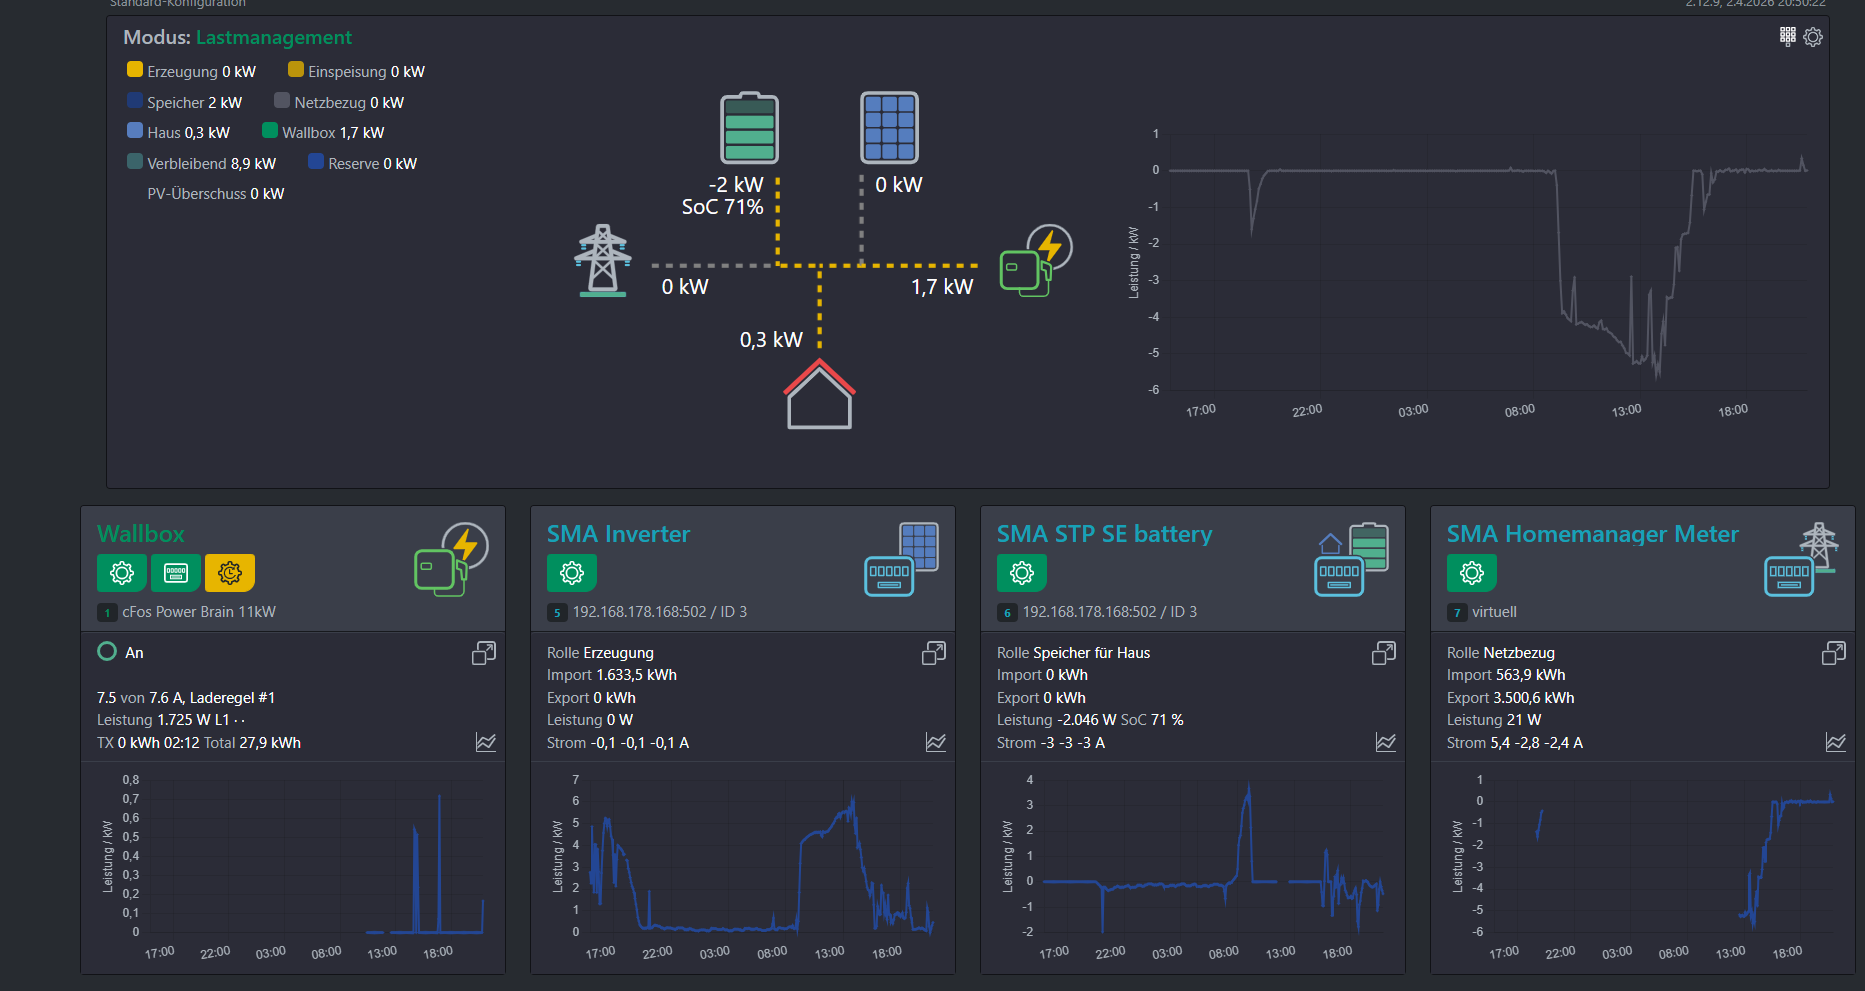Click the Wallbox tile title
Screen dimensions: 1865x991
coord(141,534)
